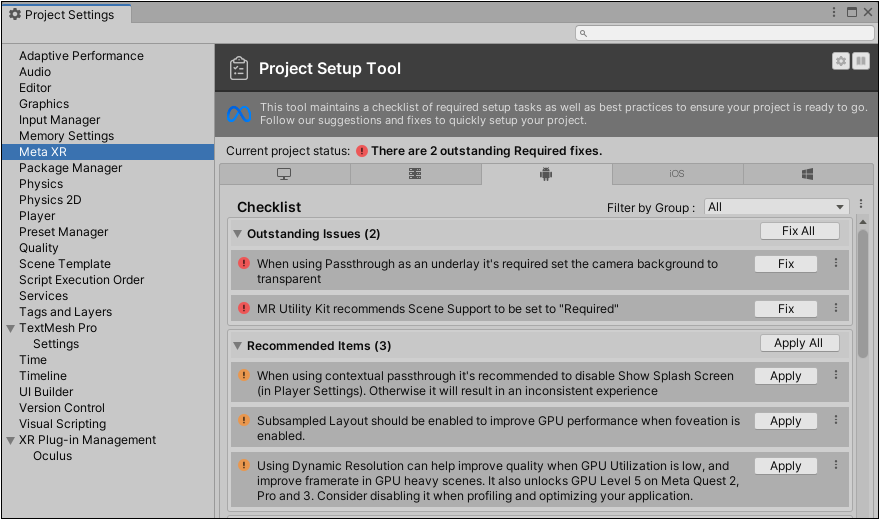This screenshot has width=880, height=520.
Task: Open the Filter by Group dropdown
Action: click(x=777, y=207)
